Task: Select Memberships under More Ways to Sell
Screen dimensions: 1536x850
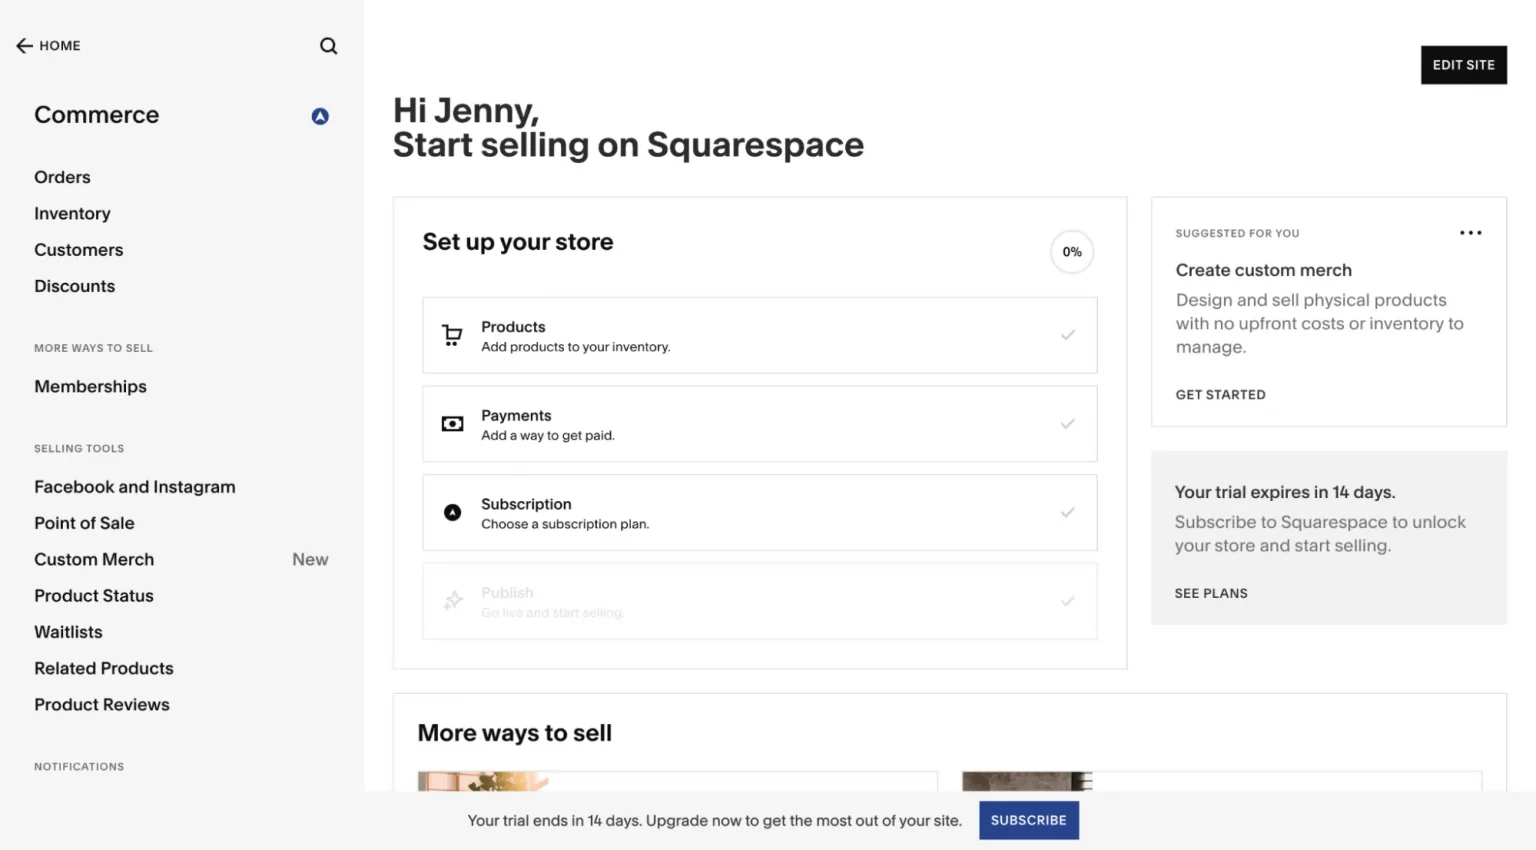Action: coord(90,387)
